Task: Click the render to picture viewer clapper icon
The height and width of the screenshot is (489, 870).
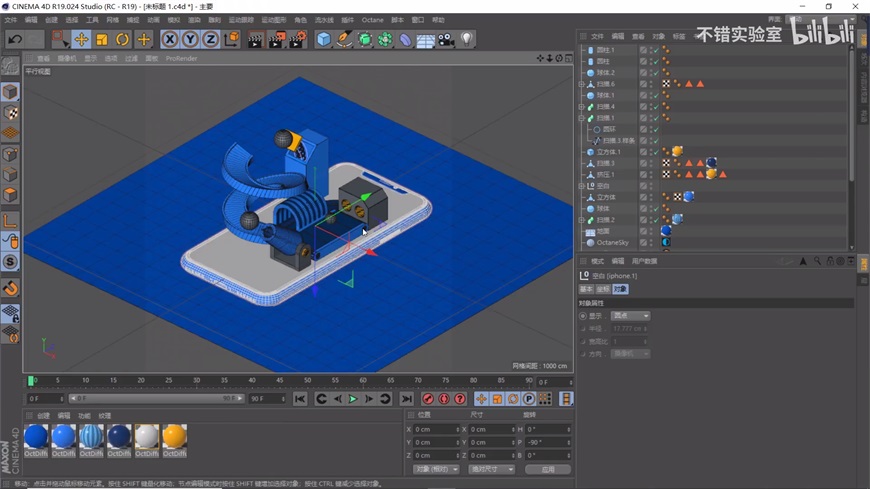Action: pyautogui.click(x=276, y=39)
